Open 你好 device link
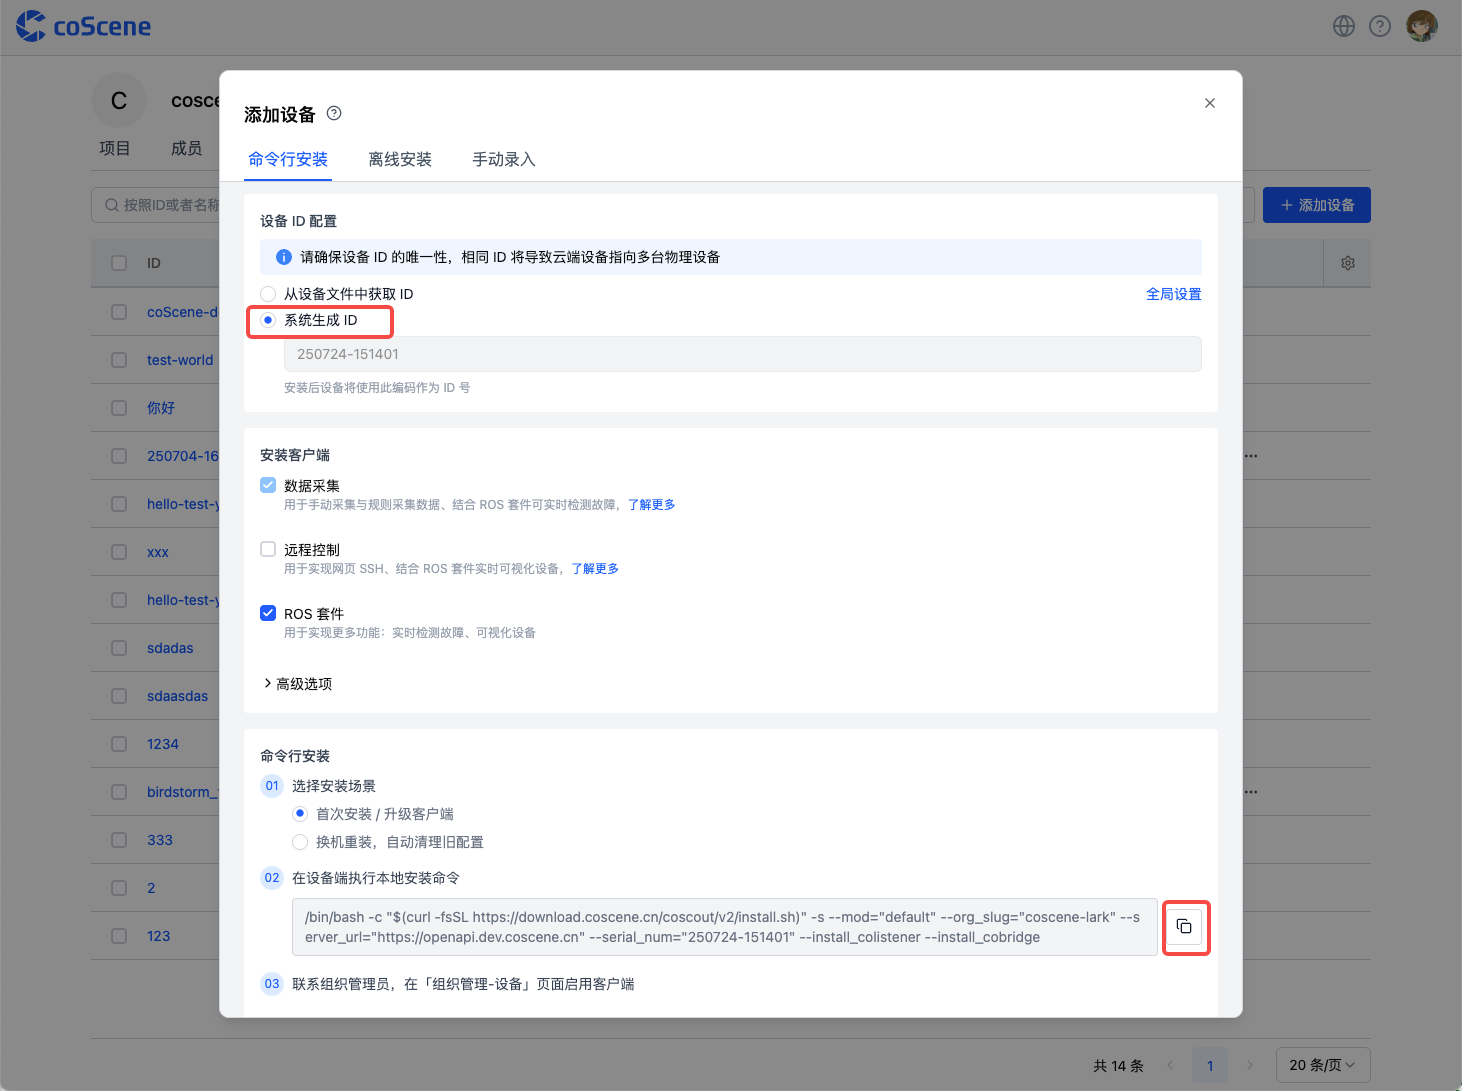Image resolution: width=1462 pixels, height=1091 pixels. pyautogui.click(x=161, y=408)
